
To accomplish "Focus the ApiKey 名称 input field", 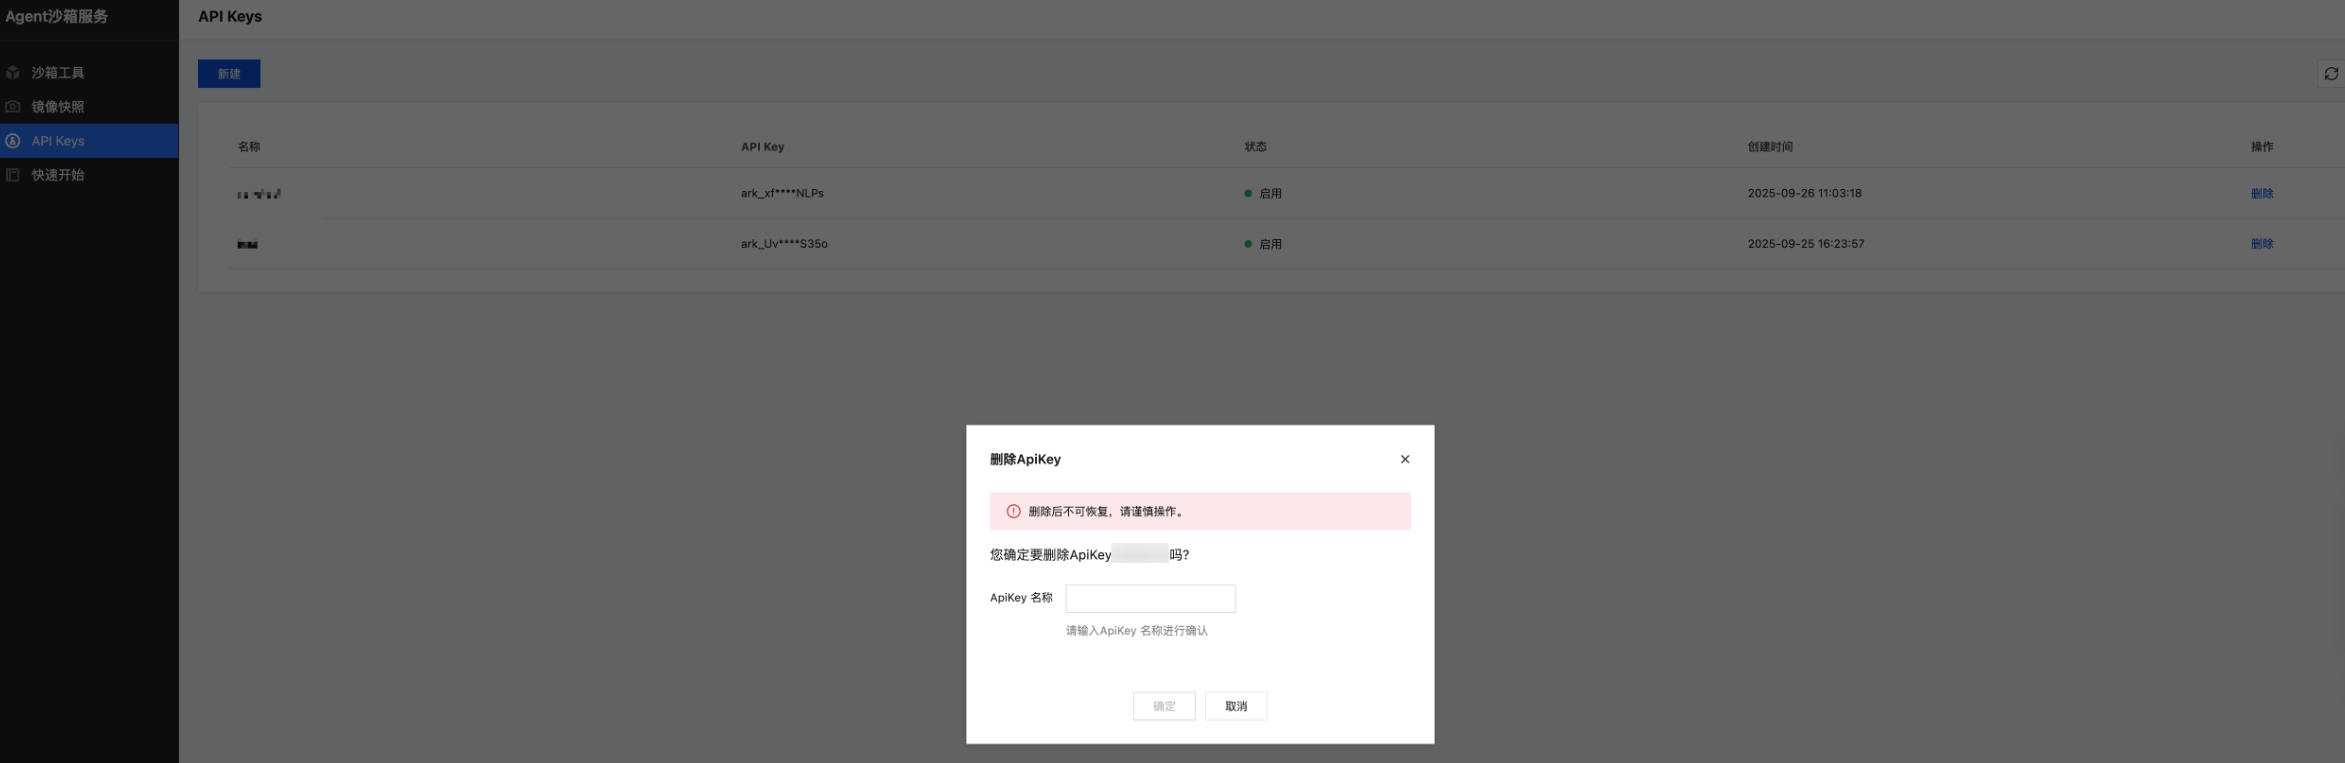I will [x=1150, y=598].
